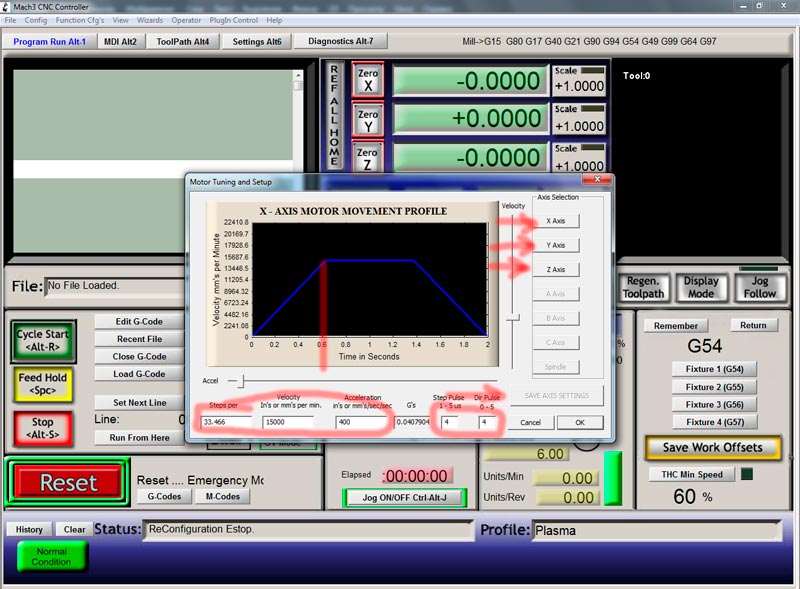This screenshot has height=589, width=800.
Task: Click the Velocity input showing 15000
Action: click(288, 422)
